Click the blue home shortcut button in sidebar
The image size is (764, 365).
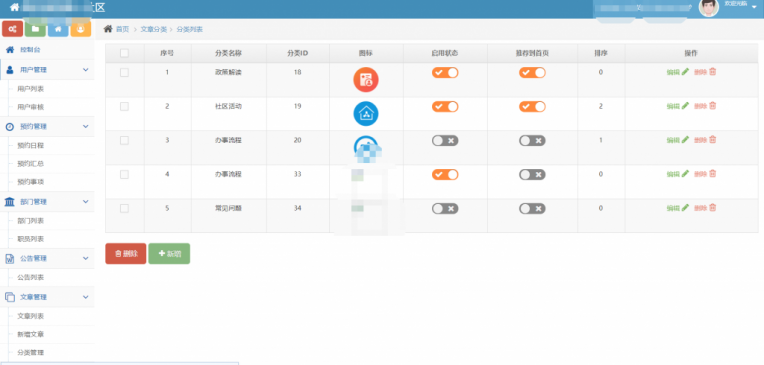point(58,29)
